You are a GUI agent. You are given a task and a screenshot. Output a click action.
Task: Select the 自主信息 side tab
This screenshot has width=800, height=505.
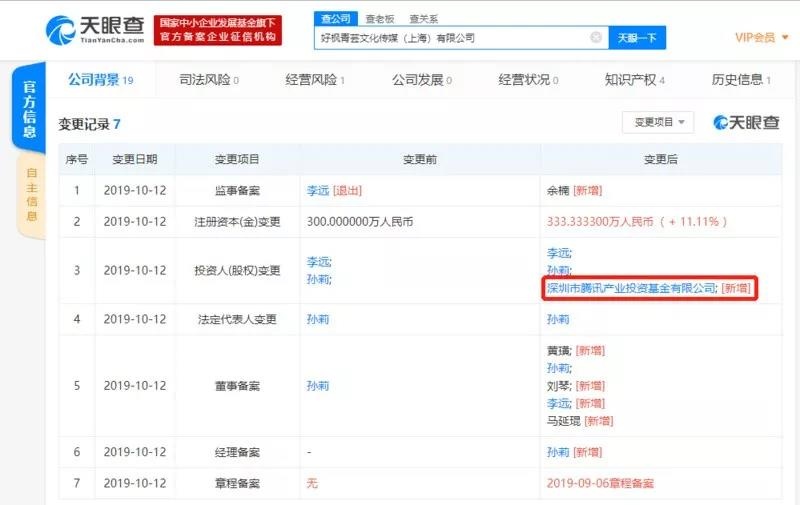(x=30, y=196)
